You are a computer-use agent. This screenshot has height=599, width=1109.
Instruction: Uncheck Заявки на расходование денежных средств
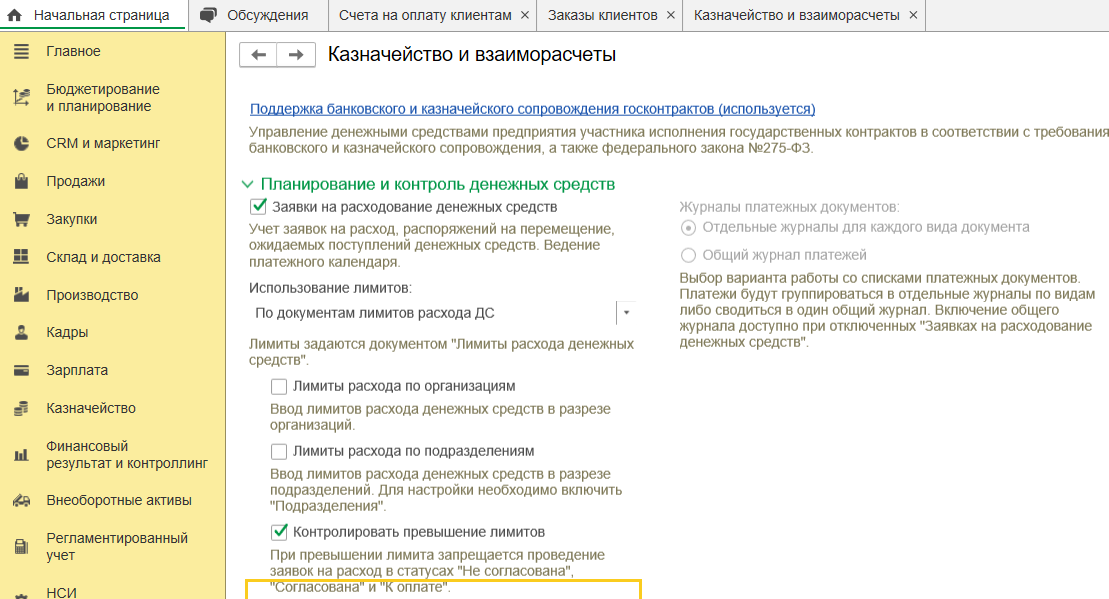click(x=259, y=207)
